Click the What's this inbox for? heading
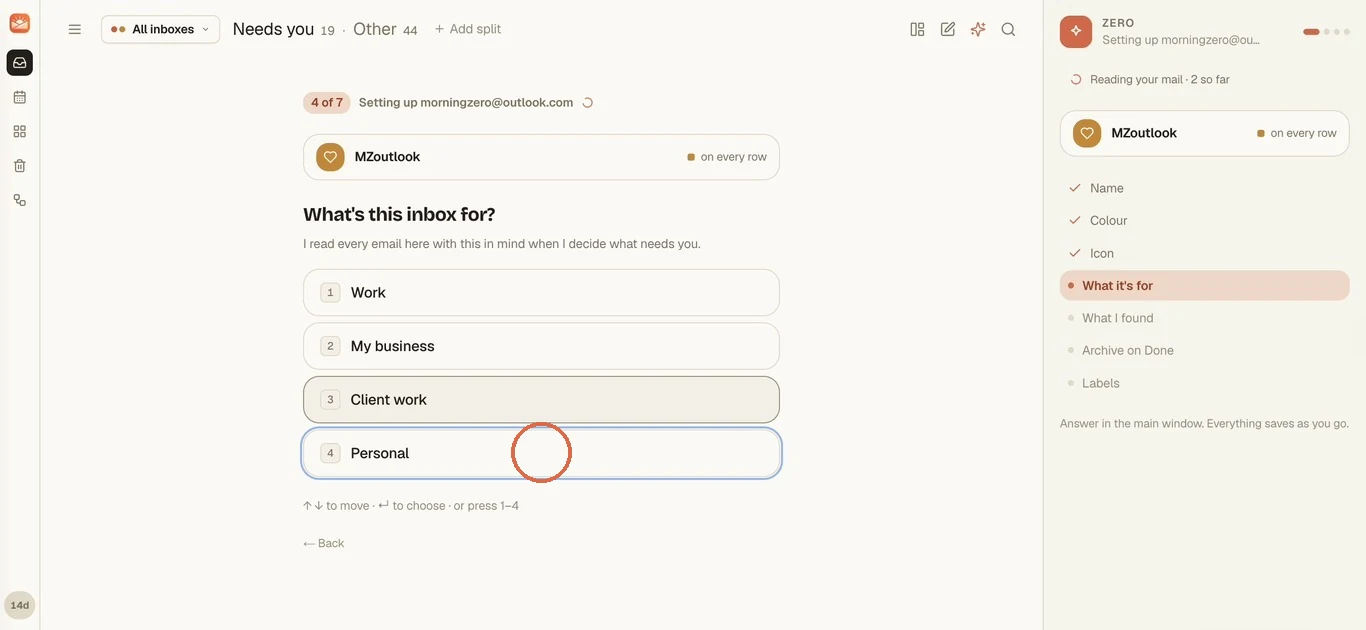This screenshot has height=630, width=1366. click(399, 214)
